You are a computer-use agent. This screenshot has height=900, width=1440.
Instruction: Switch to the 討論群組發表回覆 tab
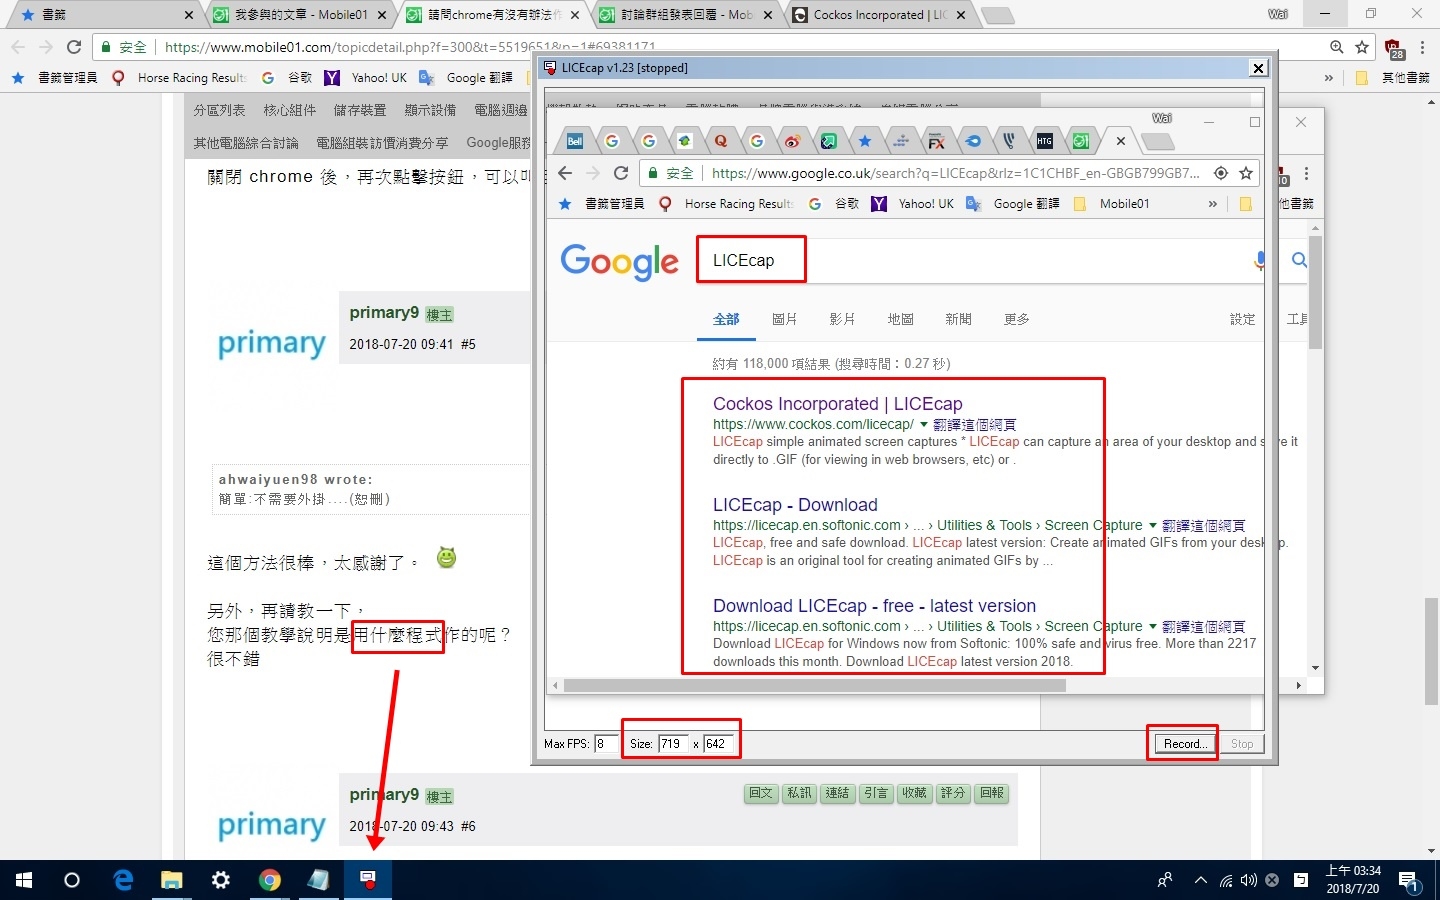(686, 15)
